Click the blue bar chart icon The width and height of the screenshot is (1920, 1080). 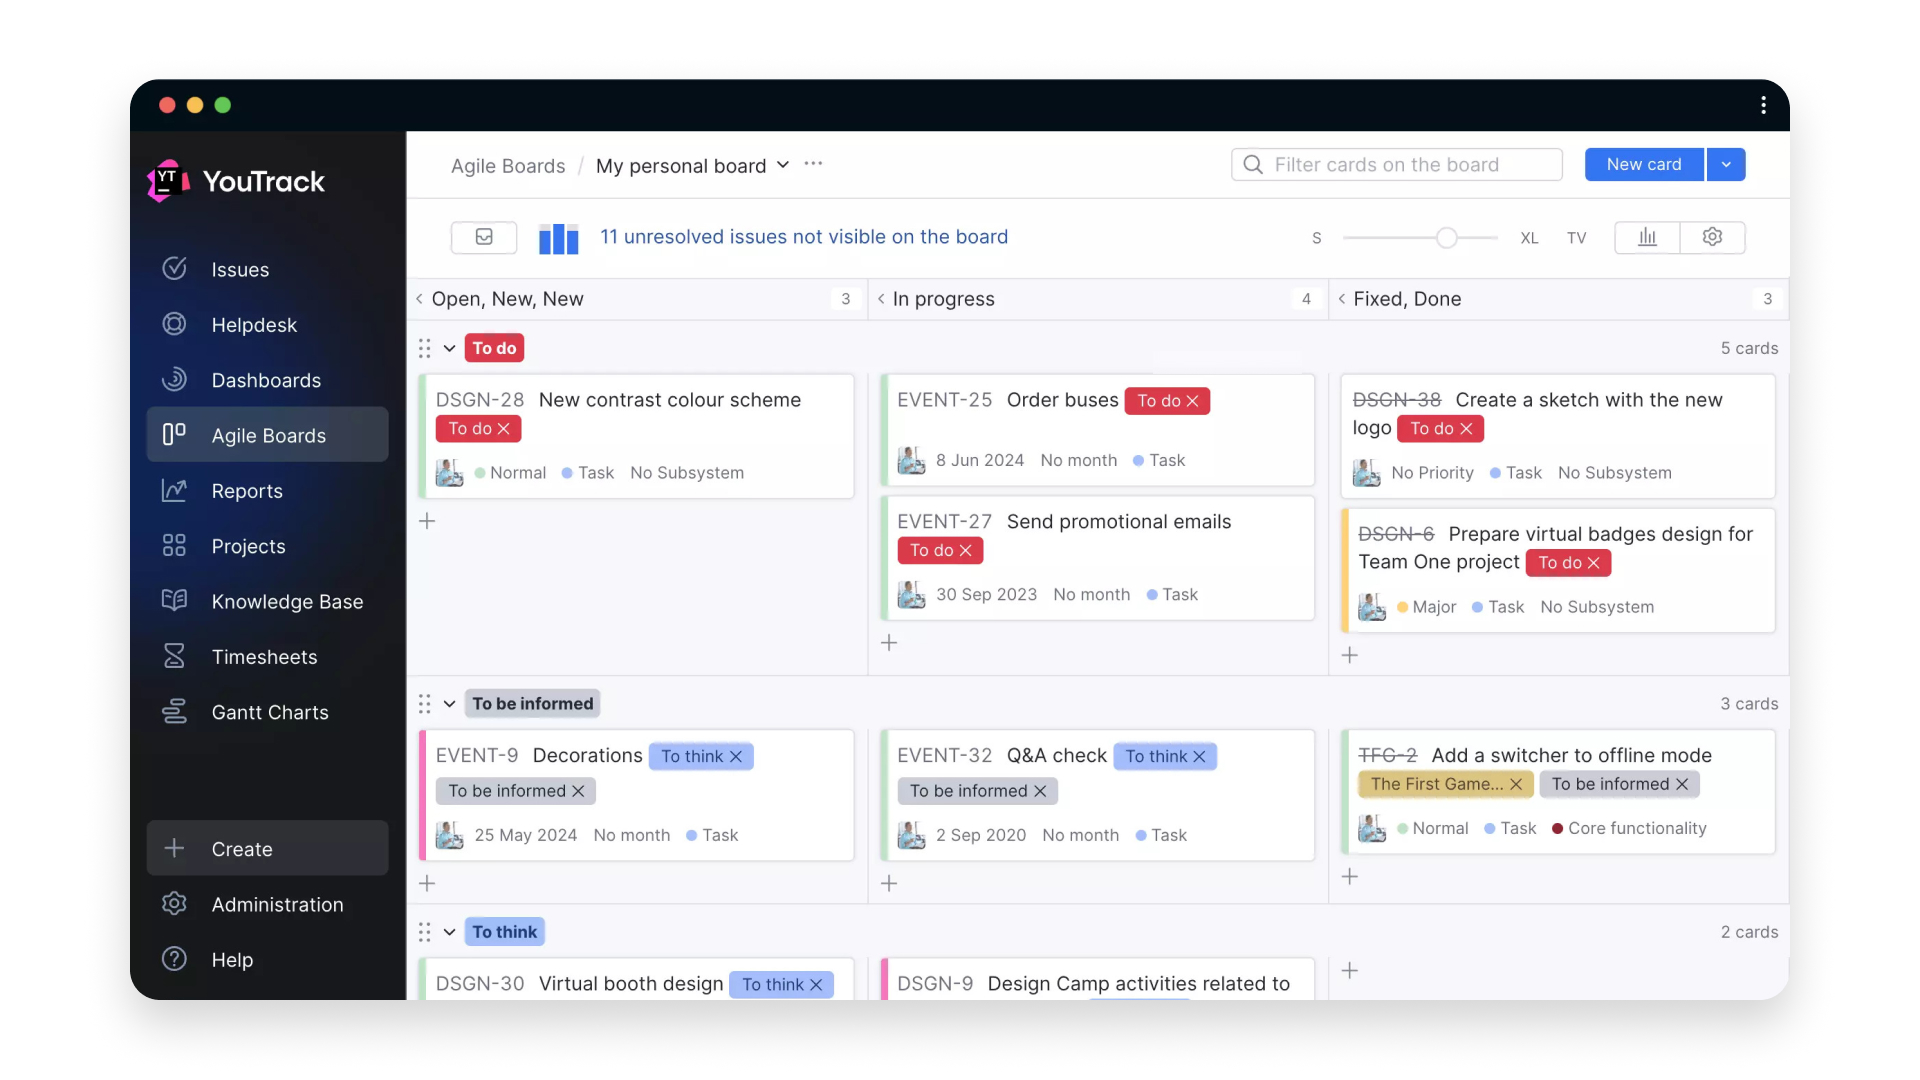coord(559,238)
